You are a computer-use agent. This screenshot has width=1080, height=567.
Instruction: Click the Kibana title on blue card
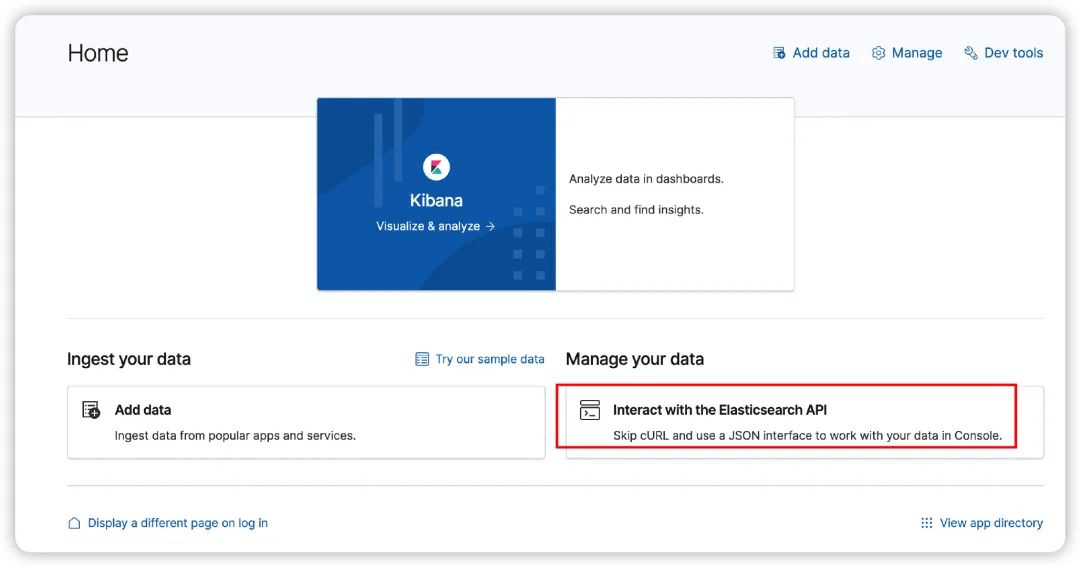(x=436, y=200)
